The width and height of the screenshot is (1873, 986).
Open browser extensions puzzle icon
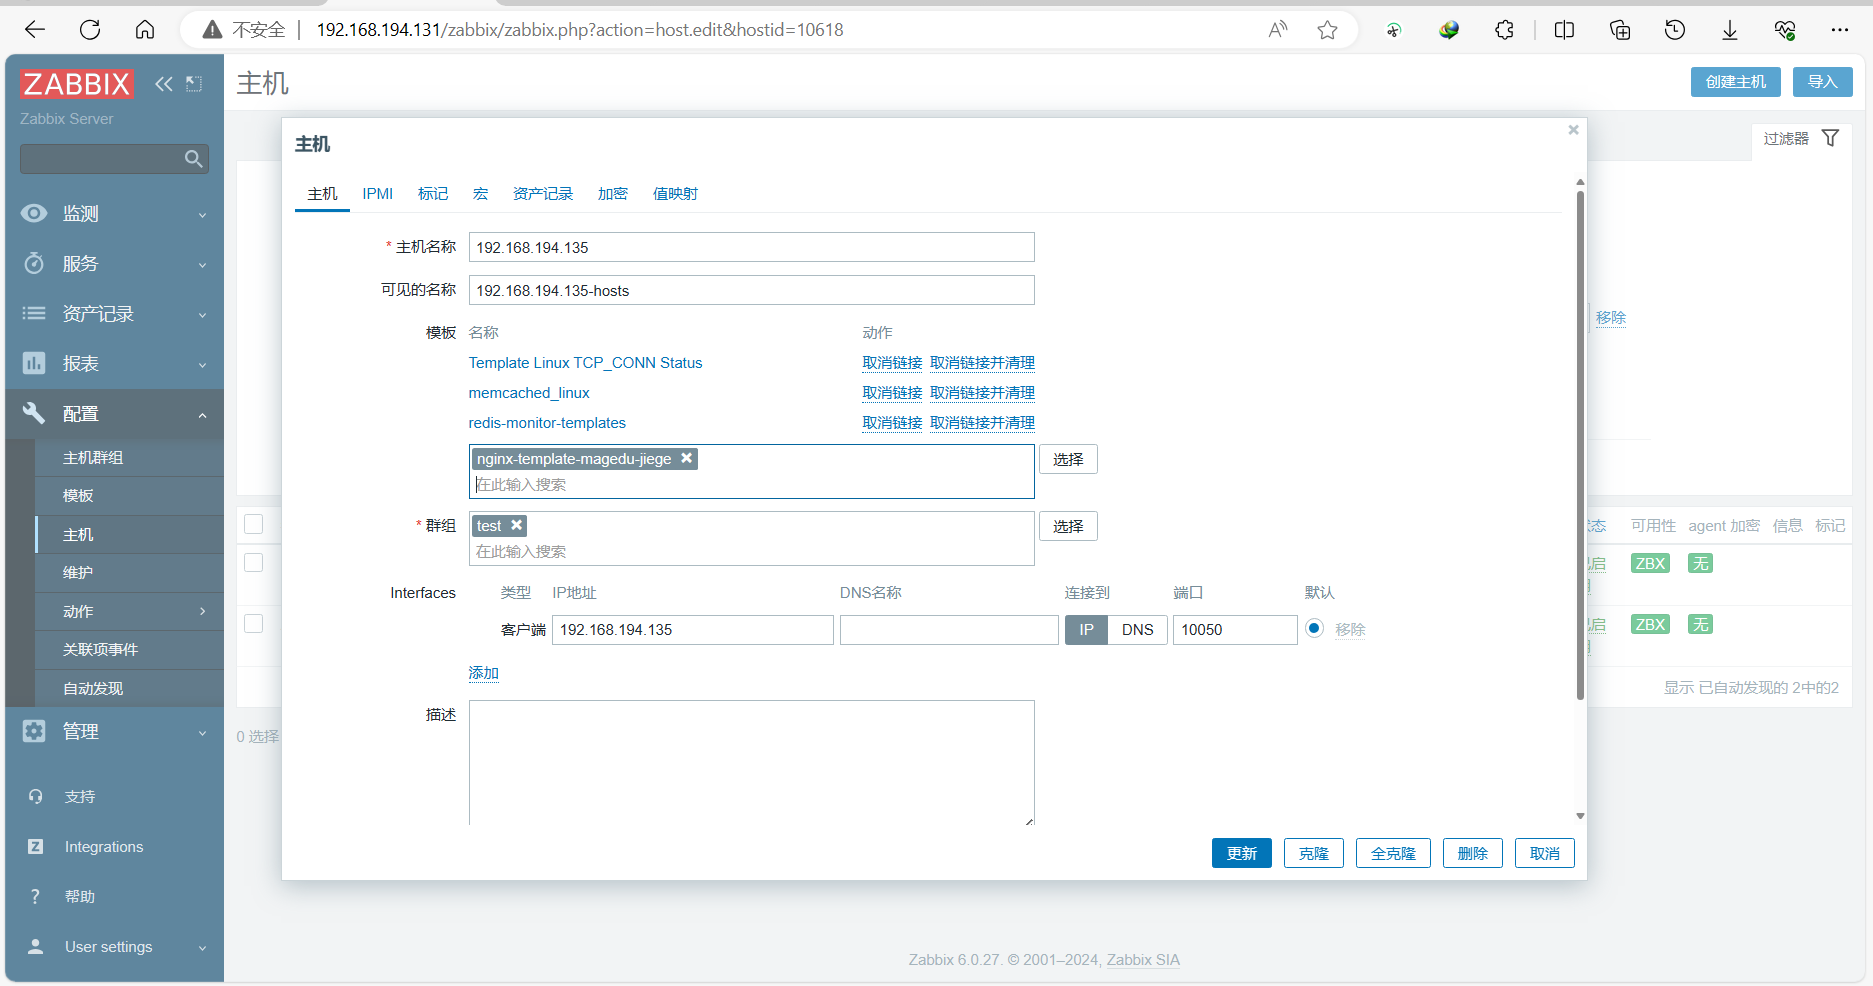coord(1504,30)
